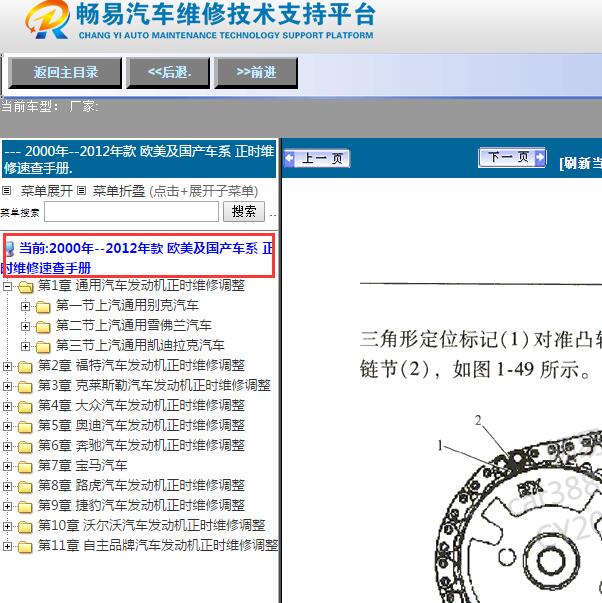Viewport: 602px width, 603px height.
Task: Expand 第三节上汽通用凯迪拉克汽车 node
Action: click(25, 346)
